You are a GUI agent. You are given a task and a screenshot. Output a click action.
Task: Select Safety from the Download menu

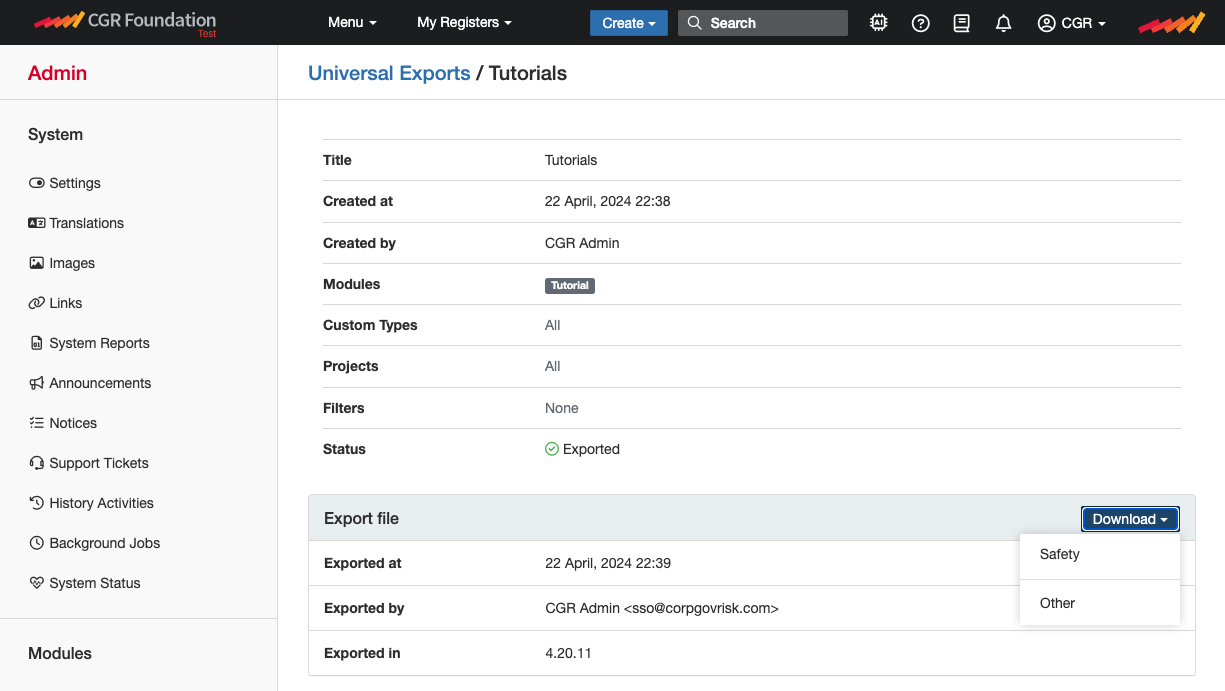[1100, 554]
